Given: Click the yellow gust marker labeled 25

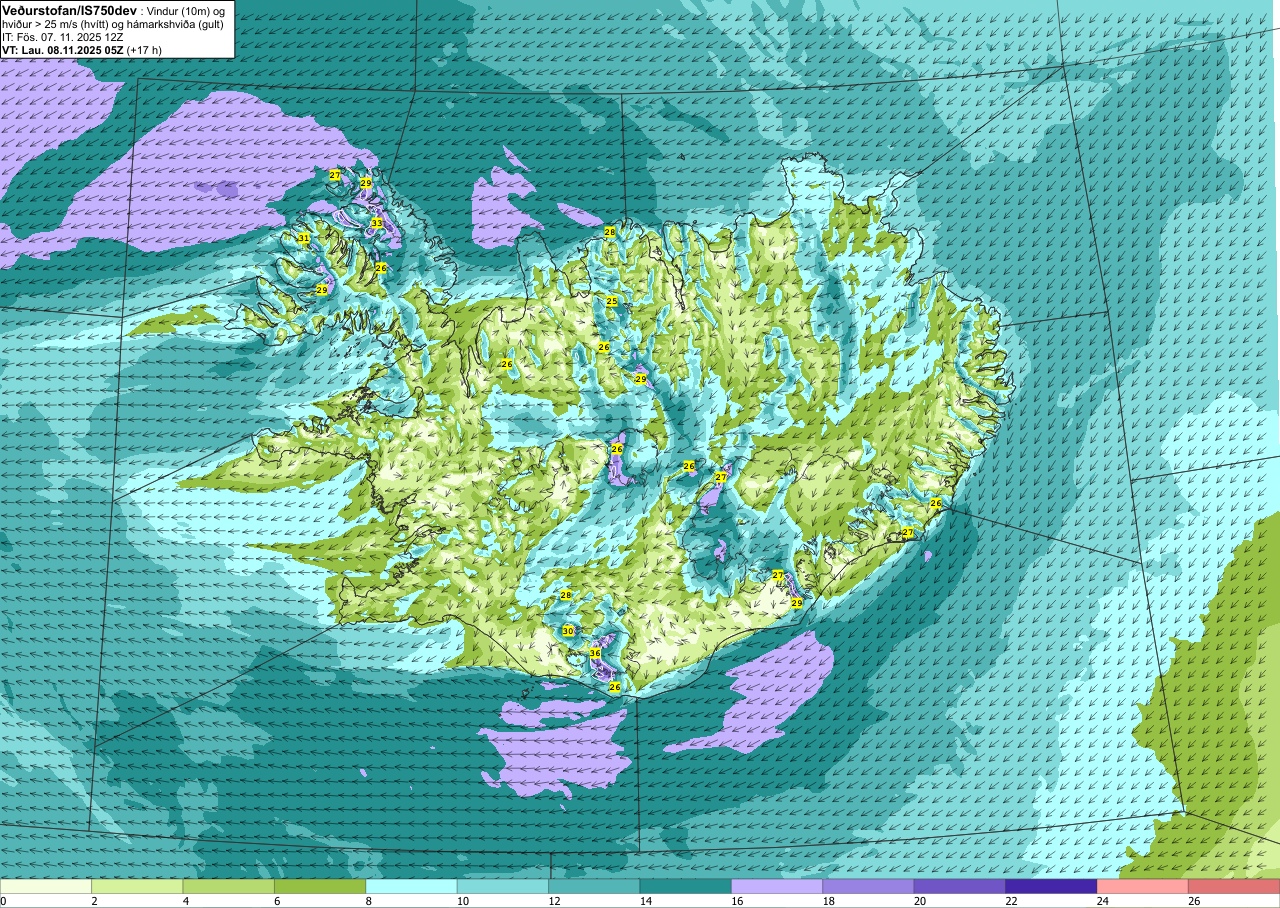Looking at the screenshot, I should pos(612,301).
